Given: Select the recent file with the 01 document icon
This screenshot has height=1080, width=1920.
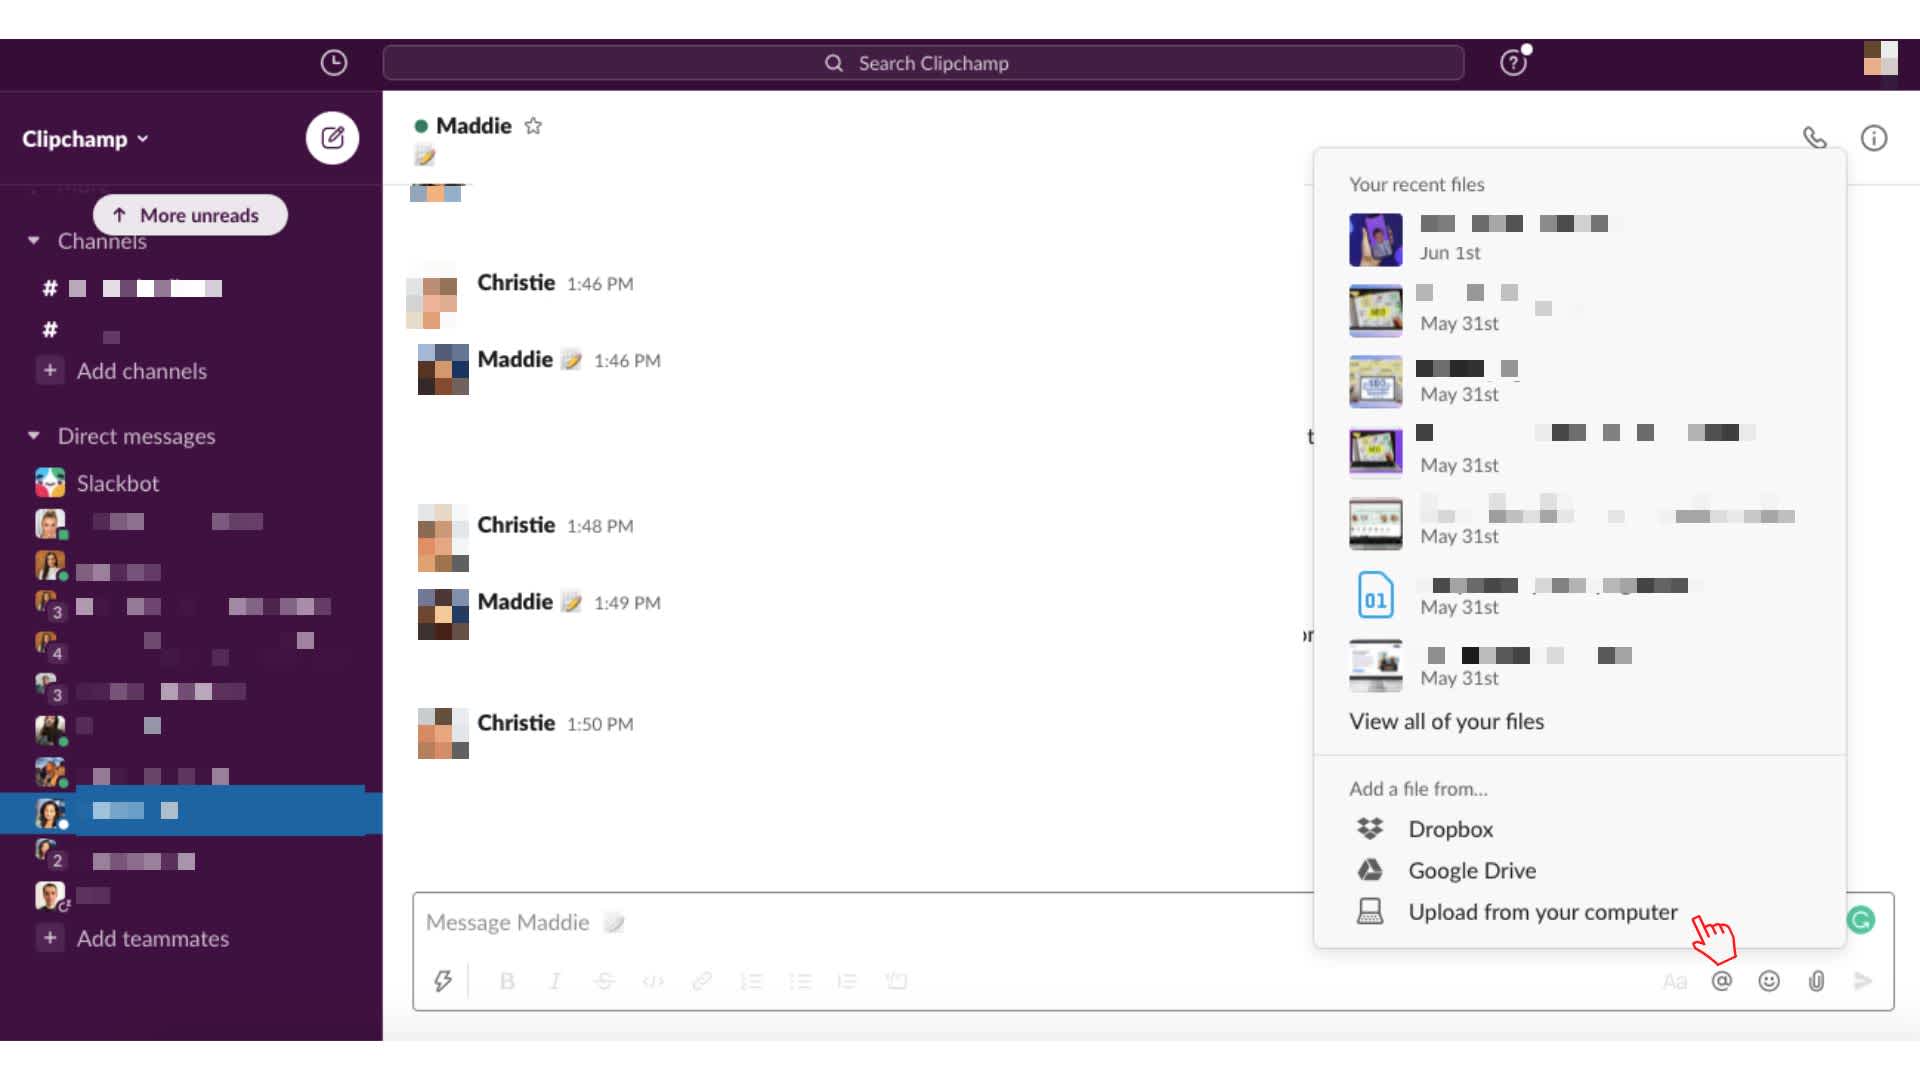Looking at the screenshot, I should [x=1580, y=595].
